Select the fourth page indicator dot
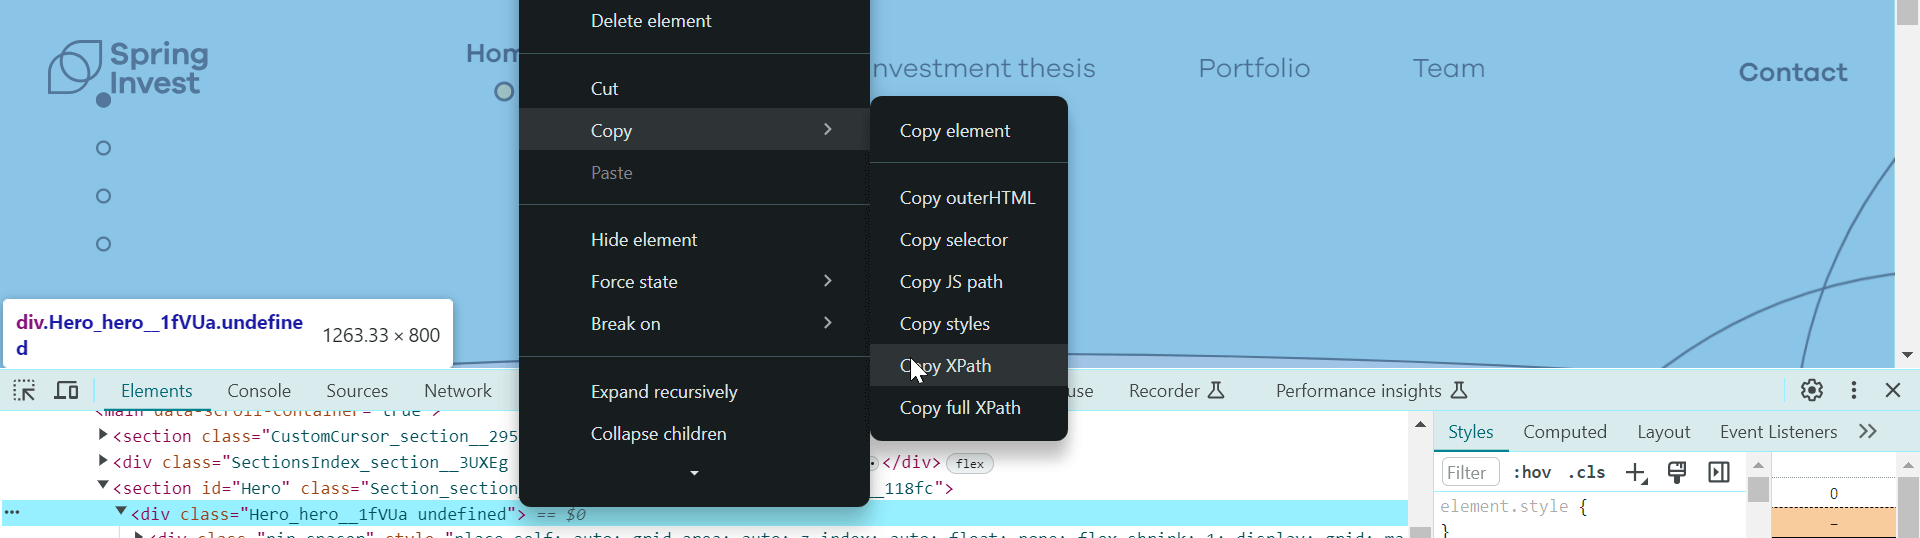This screenshot has height=538, width=1920. [x=103, y=244]
